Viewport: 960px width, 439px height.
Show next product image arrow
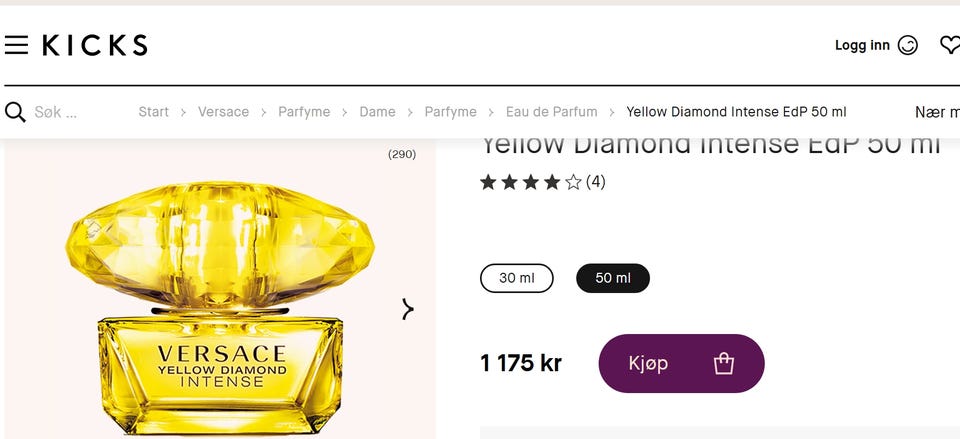[x=408, y=309]
